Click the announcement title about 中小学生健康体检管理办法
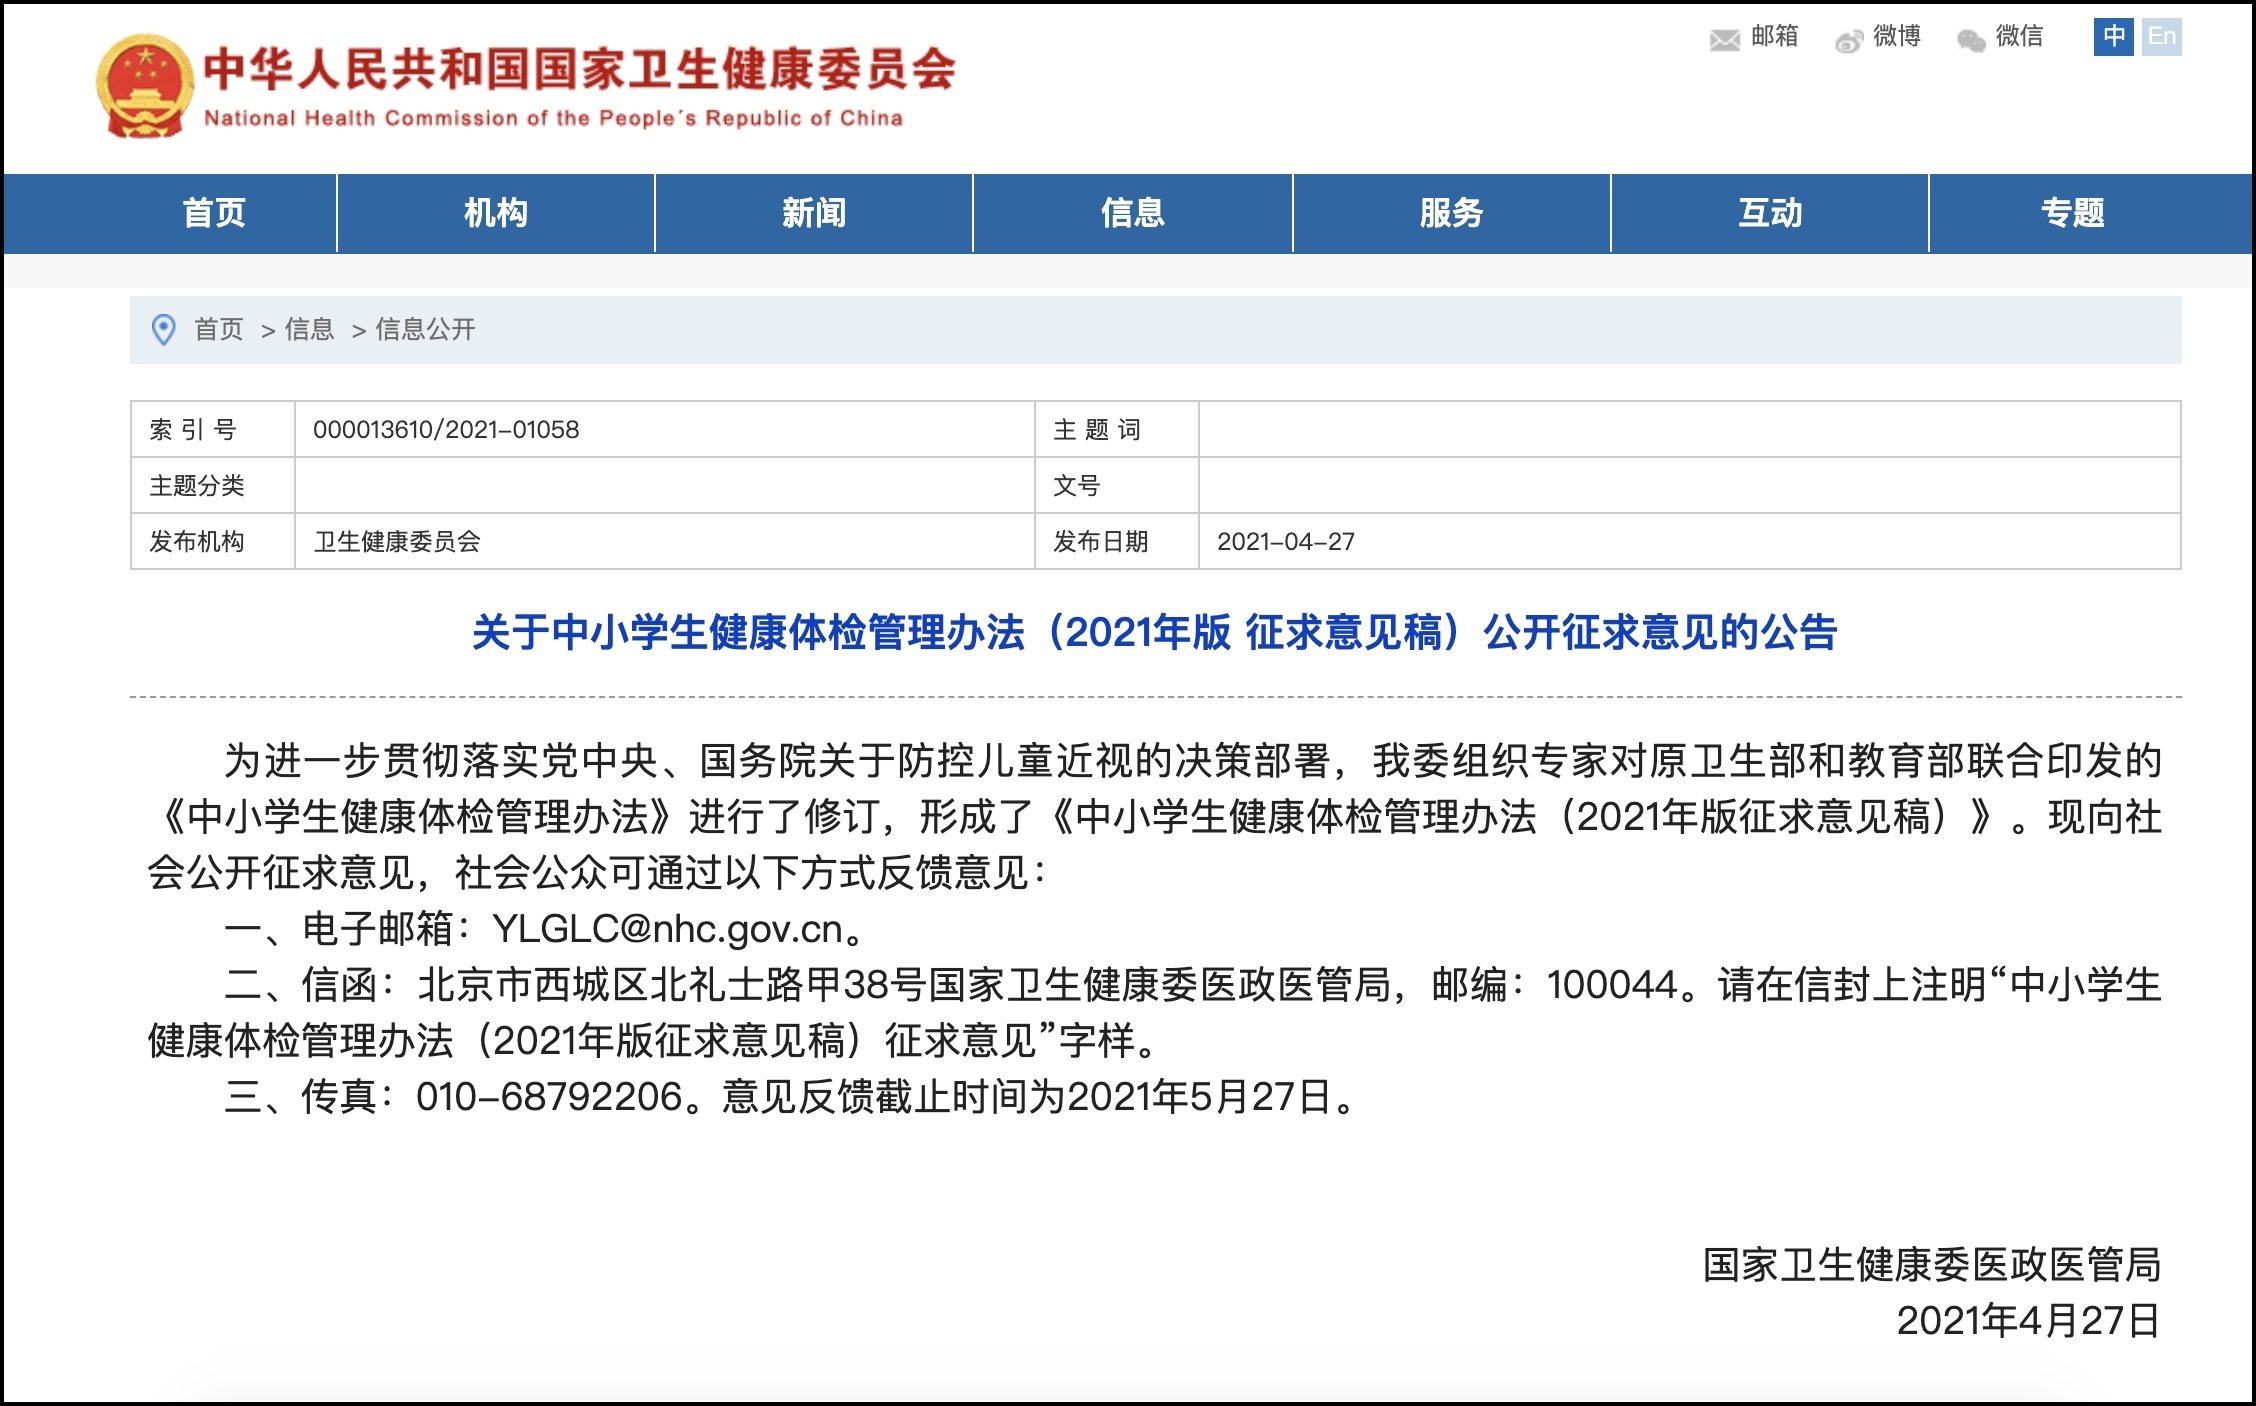2256x1406 pixels. click(x=1155, y=632)
